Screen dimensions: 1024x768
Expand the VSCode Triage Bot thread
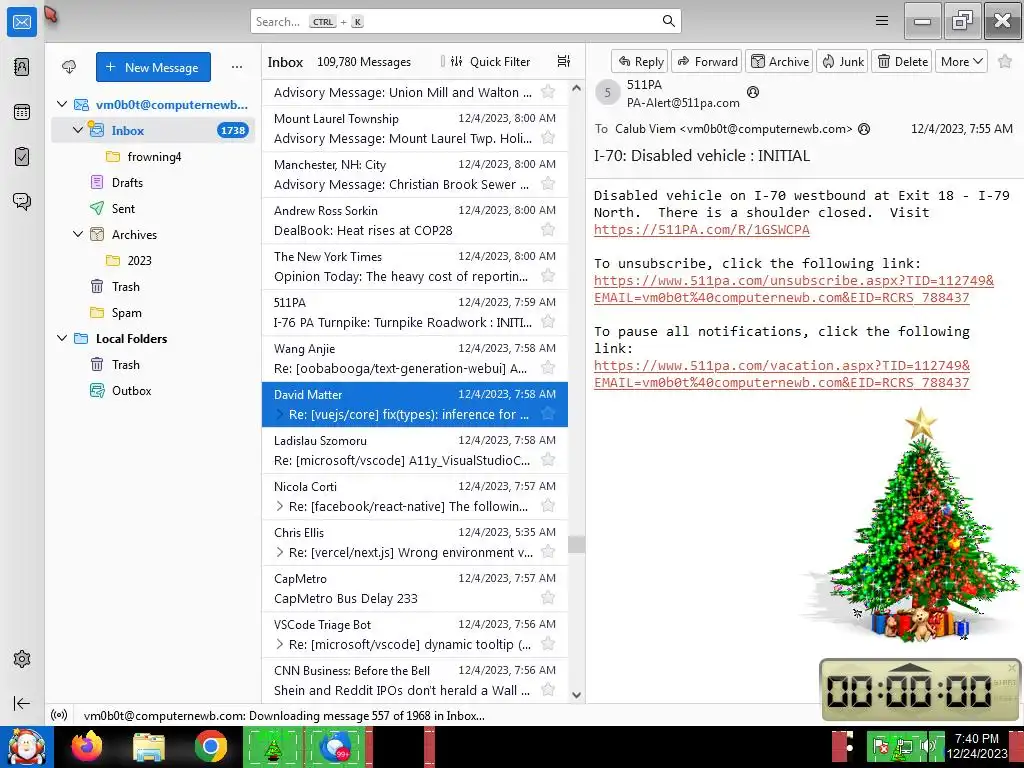(280, 644)
